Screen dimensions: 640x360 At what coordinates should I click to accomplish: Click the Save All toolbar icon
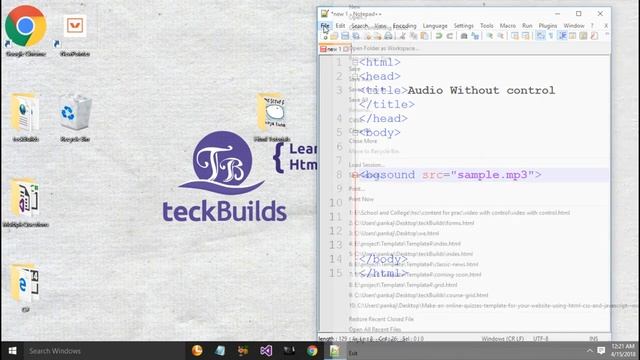(356, 36)
